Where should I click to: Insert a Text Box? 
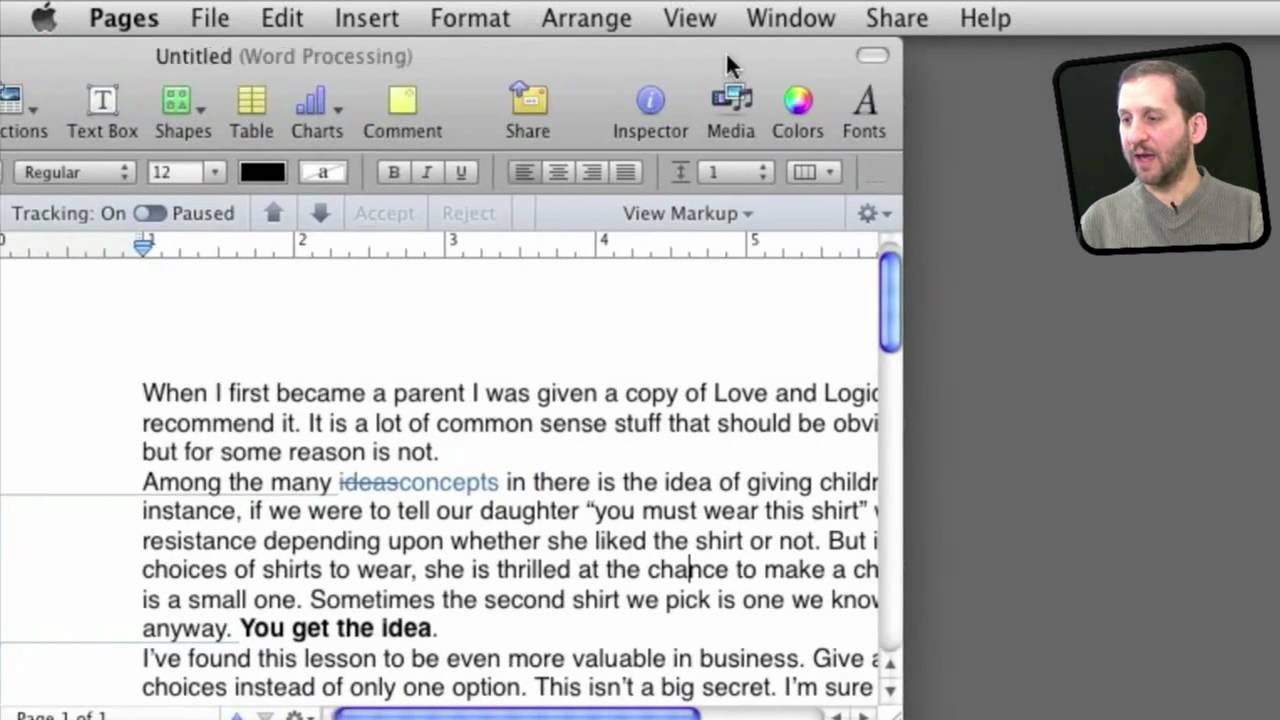point(102,111)
